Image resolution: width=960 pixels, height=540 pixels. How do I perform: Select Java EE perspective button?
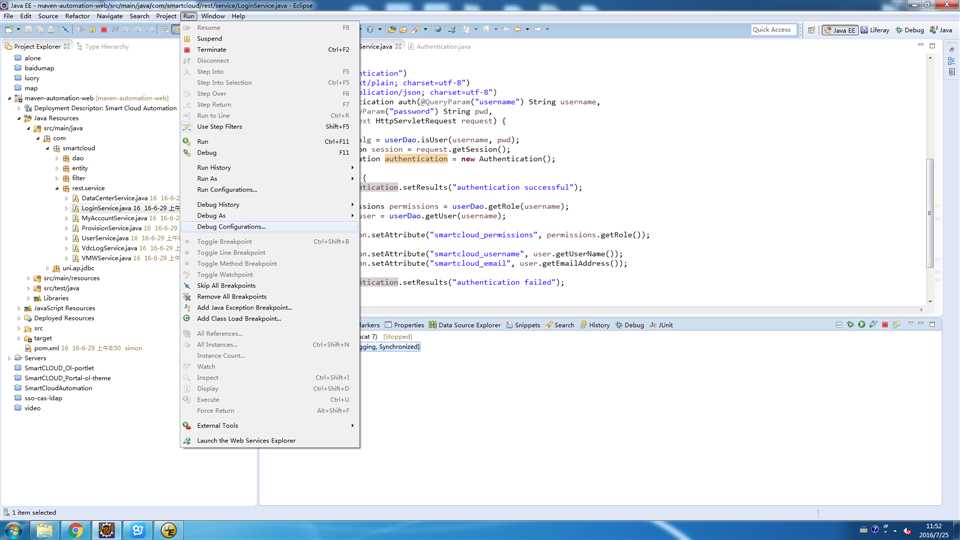(x=840, y=30)
